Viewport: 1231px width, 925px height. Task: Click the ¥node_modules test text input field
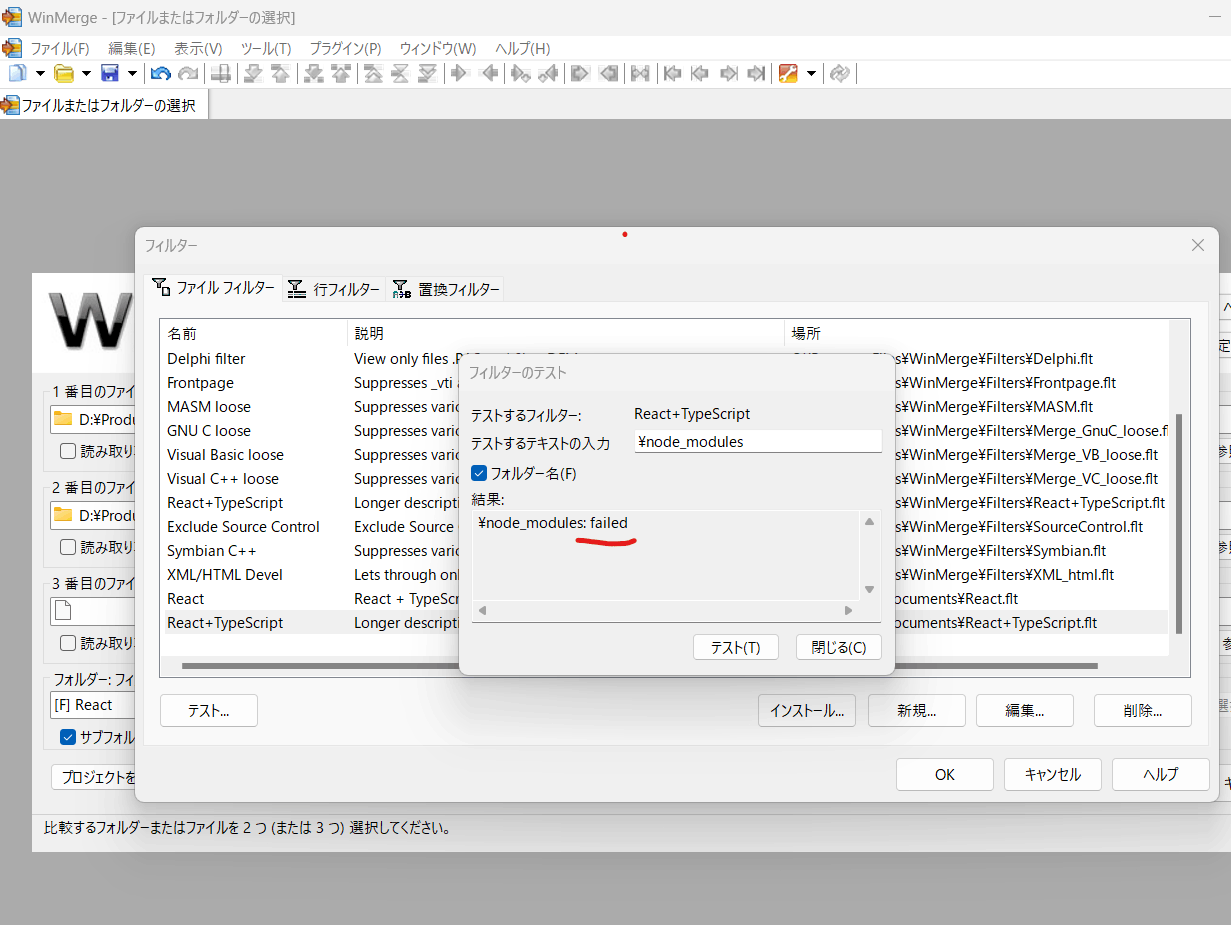[x=758, y=441]
